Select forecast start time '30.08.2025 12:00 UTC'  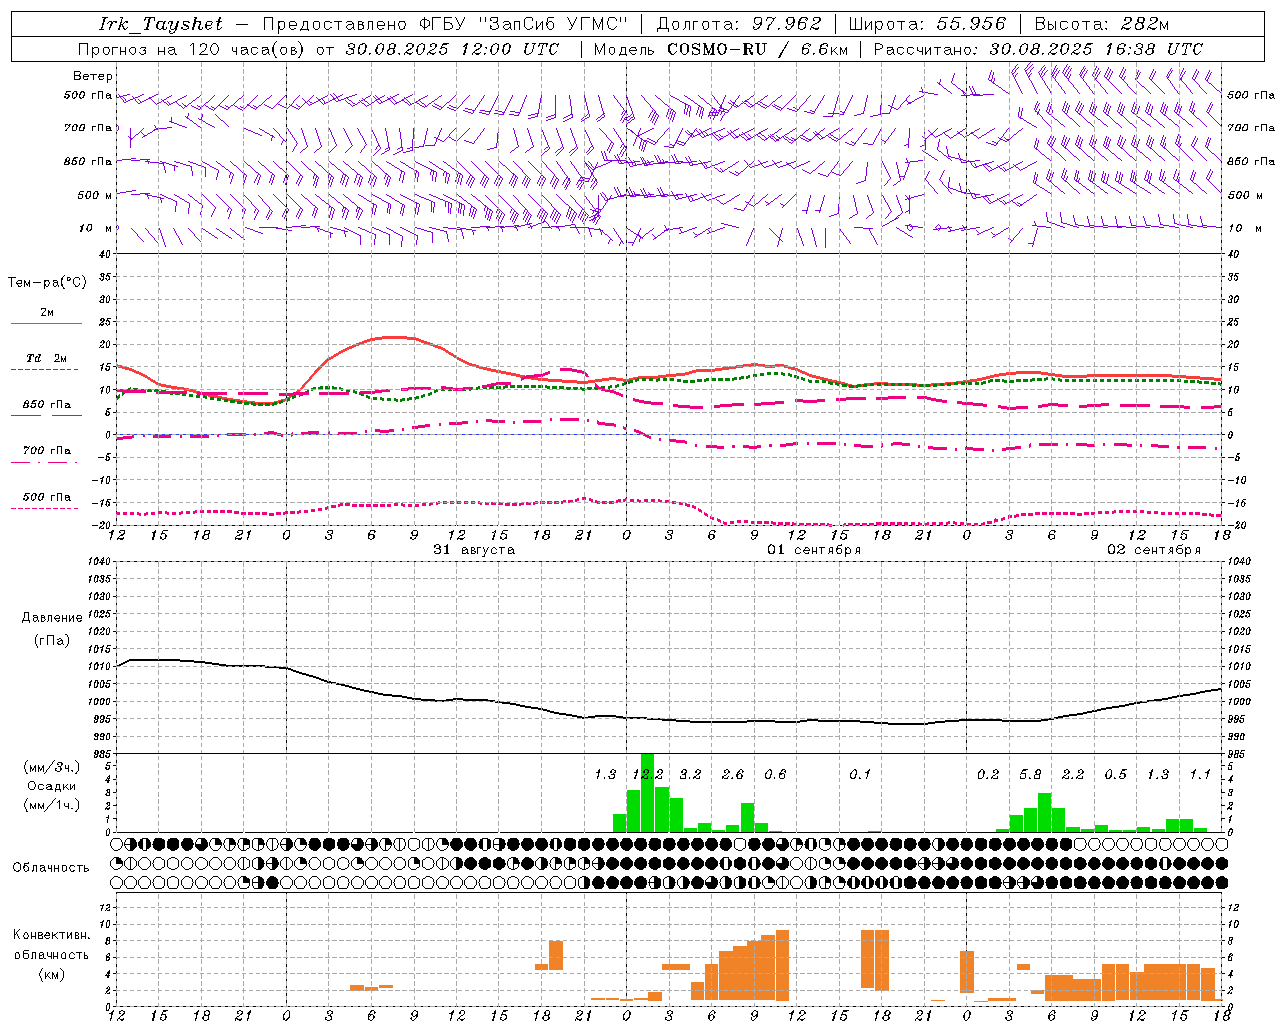tap(452, 49)
